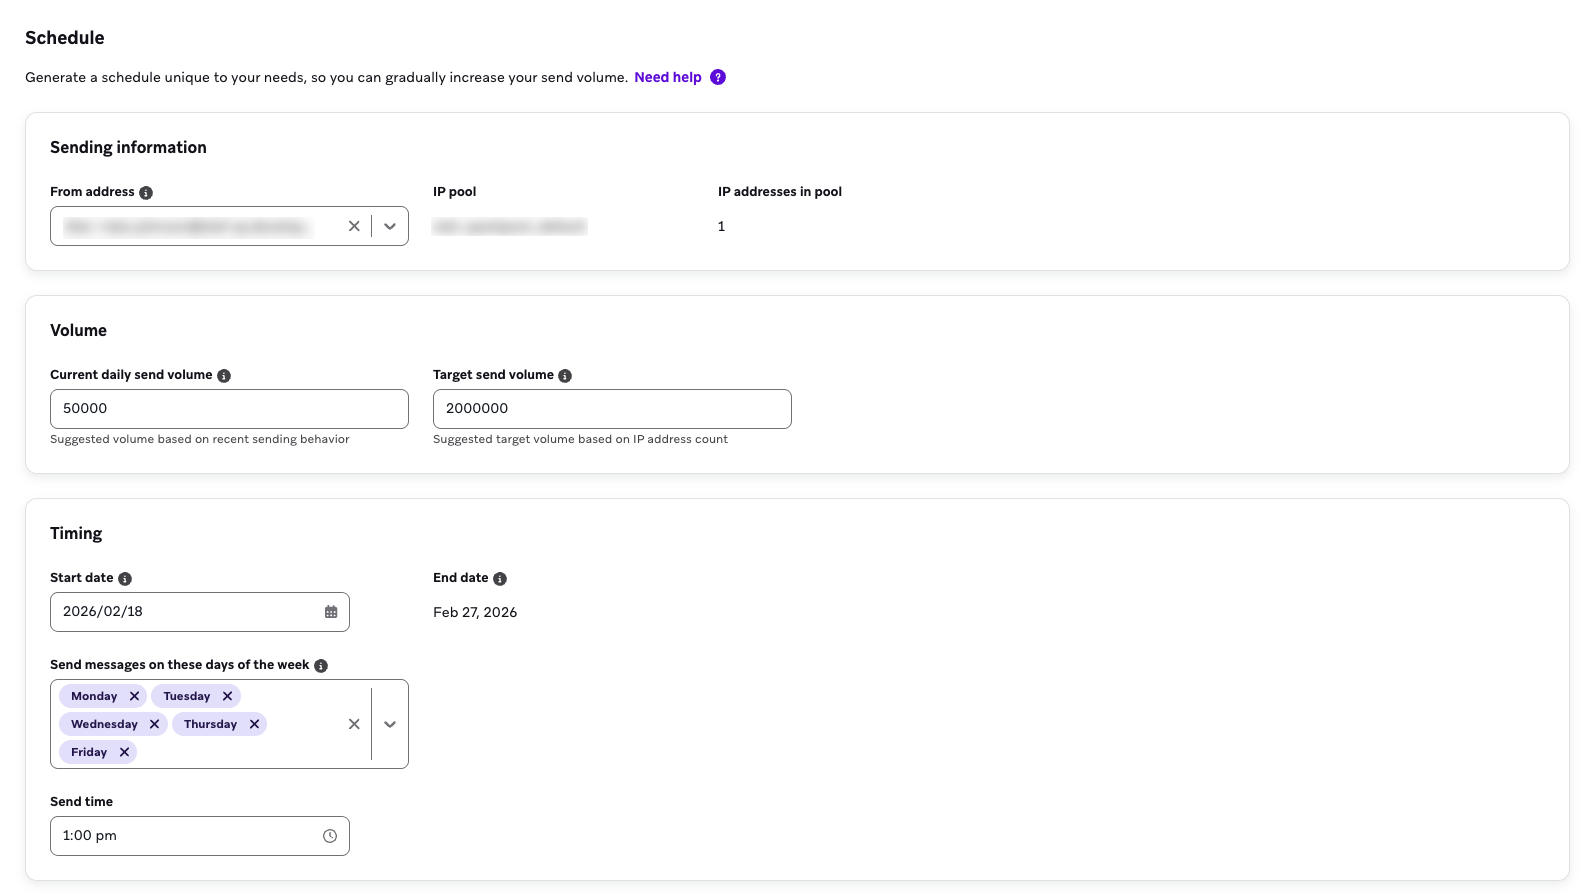Clear all selected weekdays with the X

pyautogui.click(x=353, y=723)
